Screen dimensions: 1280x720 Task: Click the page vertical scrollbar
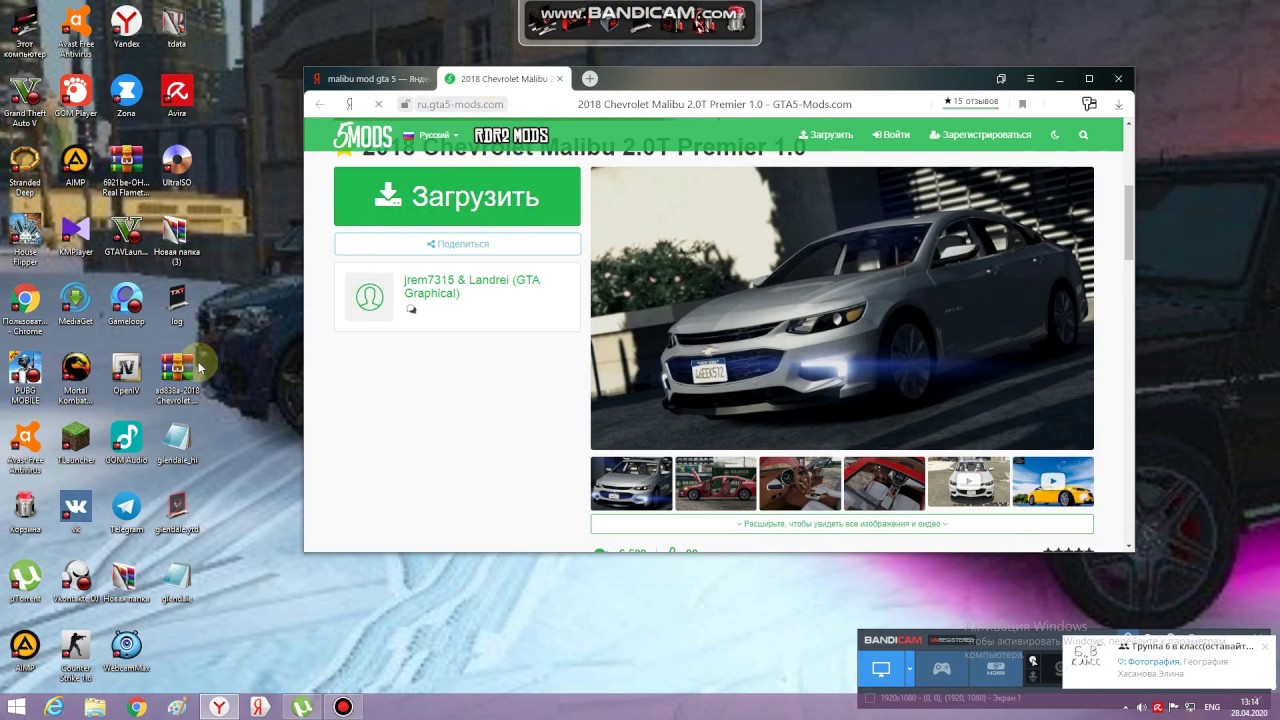pos(1129,222)
